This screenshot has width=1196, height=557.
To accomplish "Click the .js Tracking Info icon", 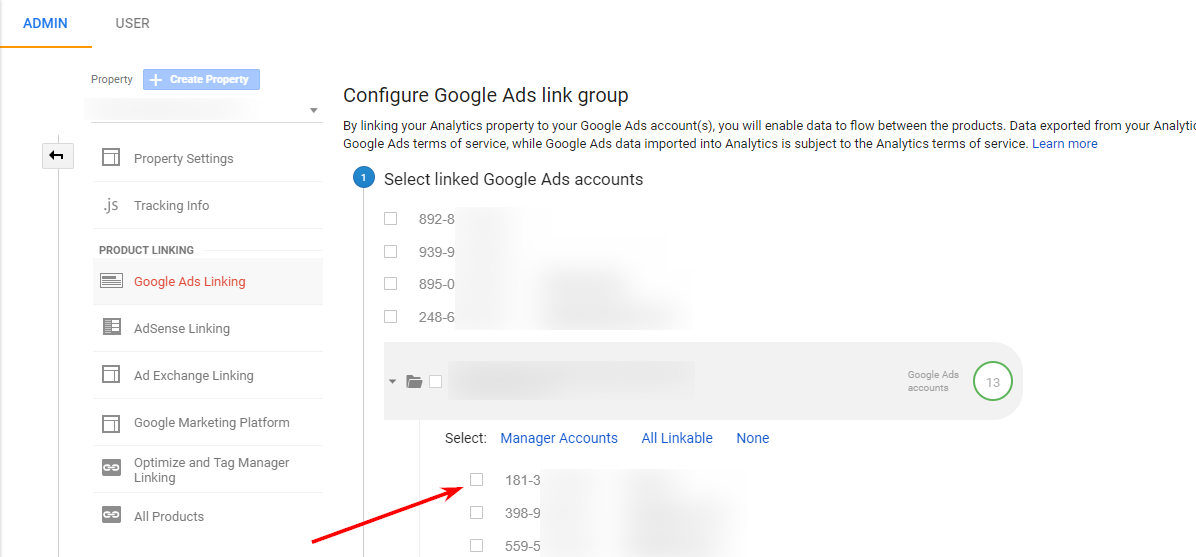I will 111,205.
